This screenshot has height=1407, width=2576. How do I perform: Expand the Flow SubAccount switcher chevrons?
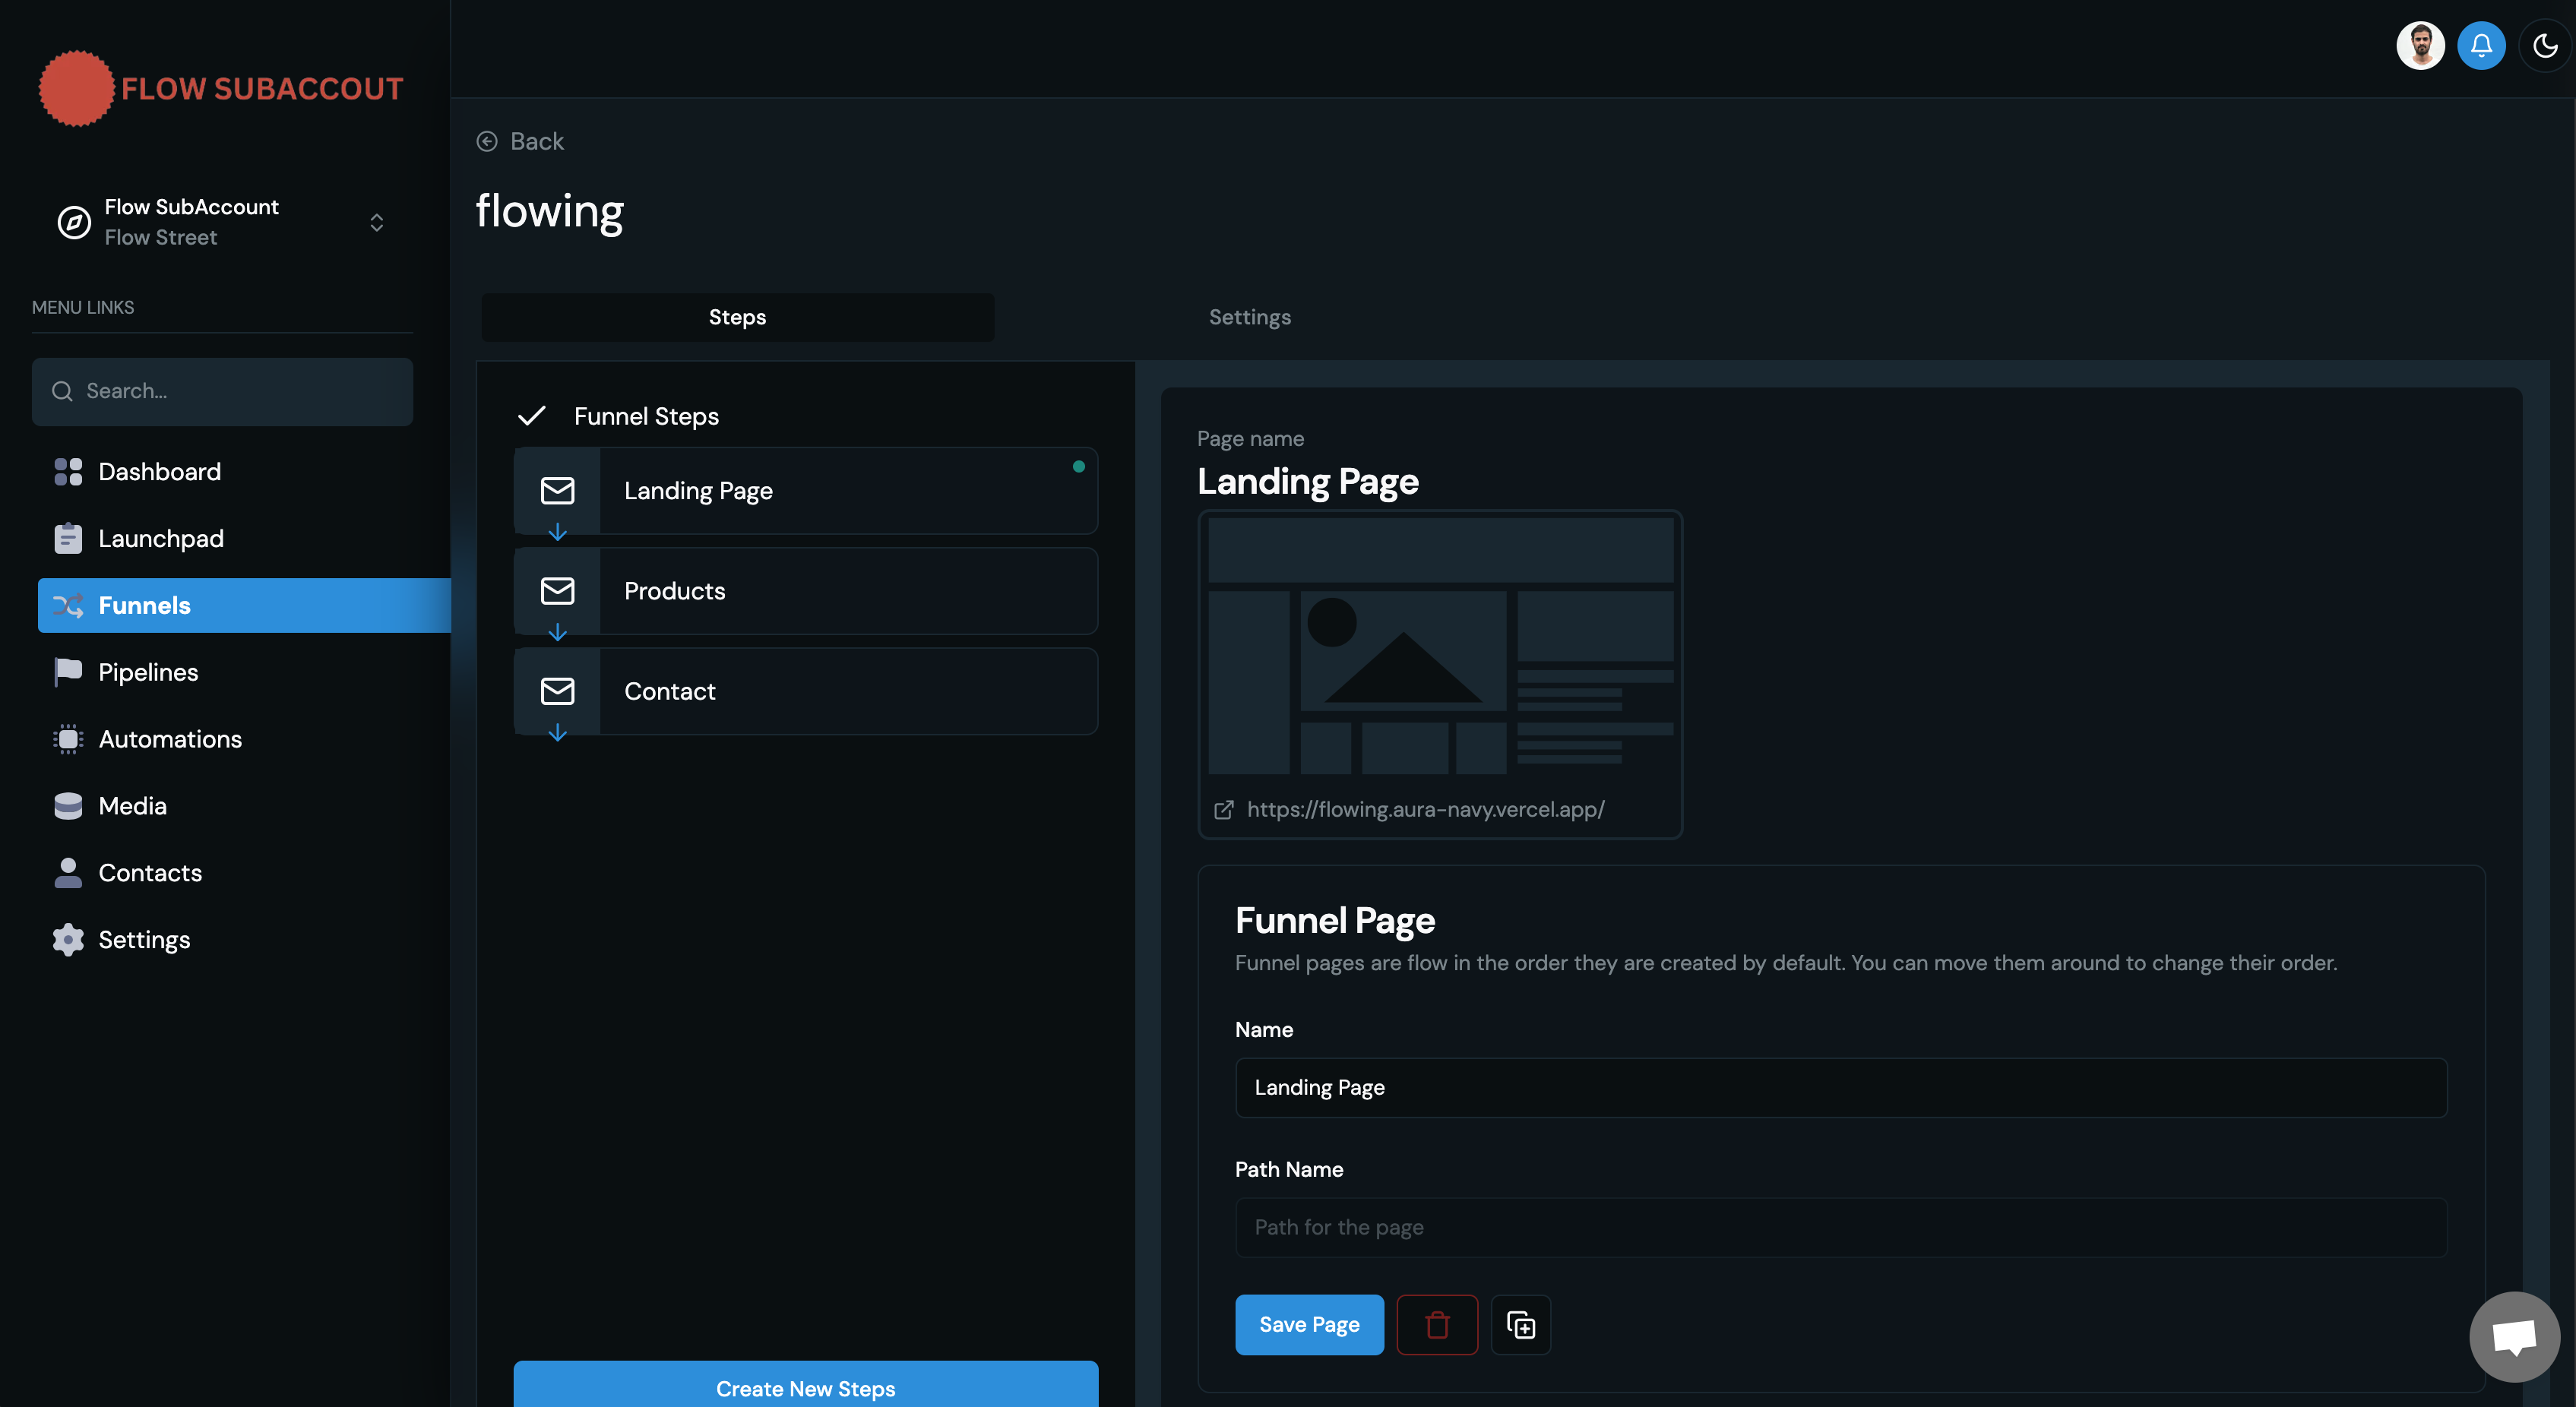376,222
